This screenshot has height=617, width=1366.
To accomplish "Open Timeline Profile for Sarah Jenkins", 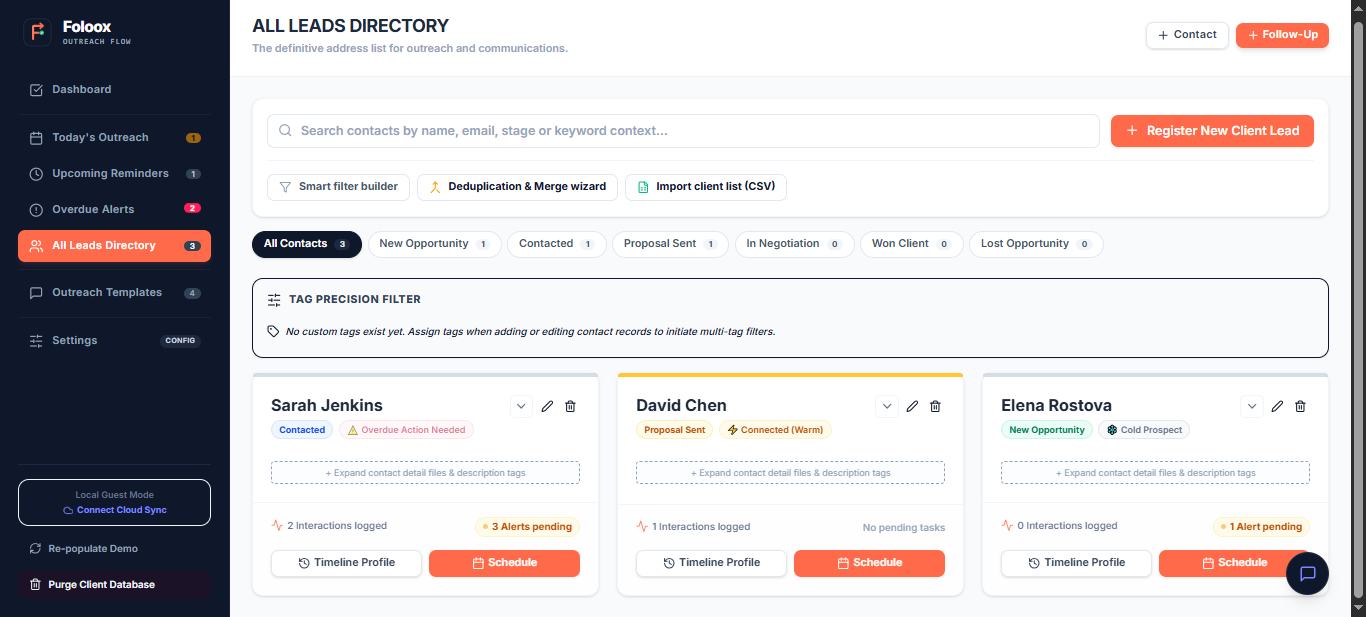I will tap(347, 563).
